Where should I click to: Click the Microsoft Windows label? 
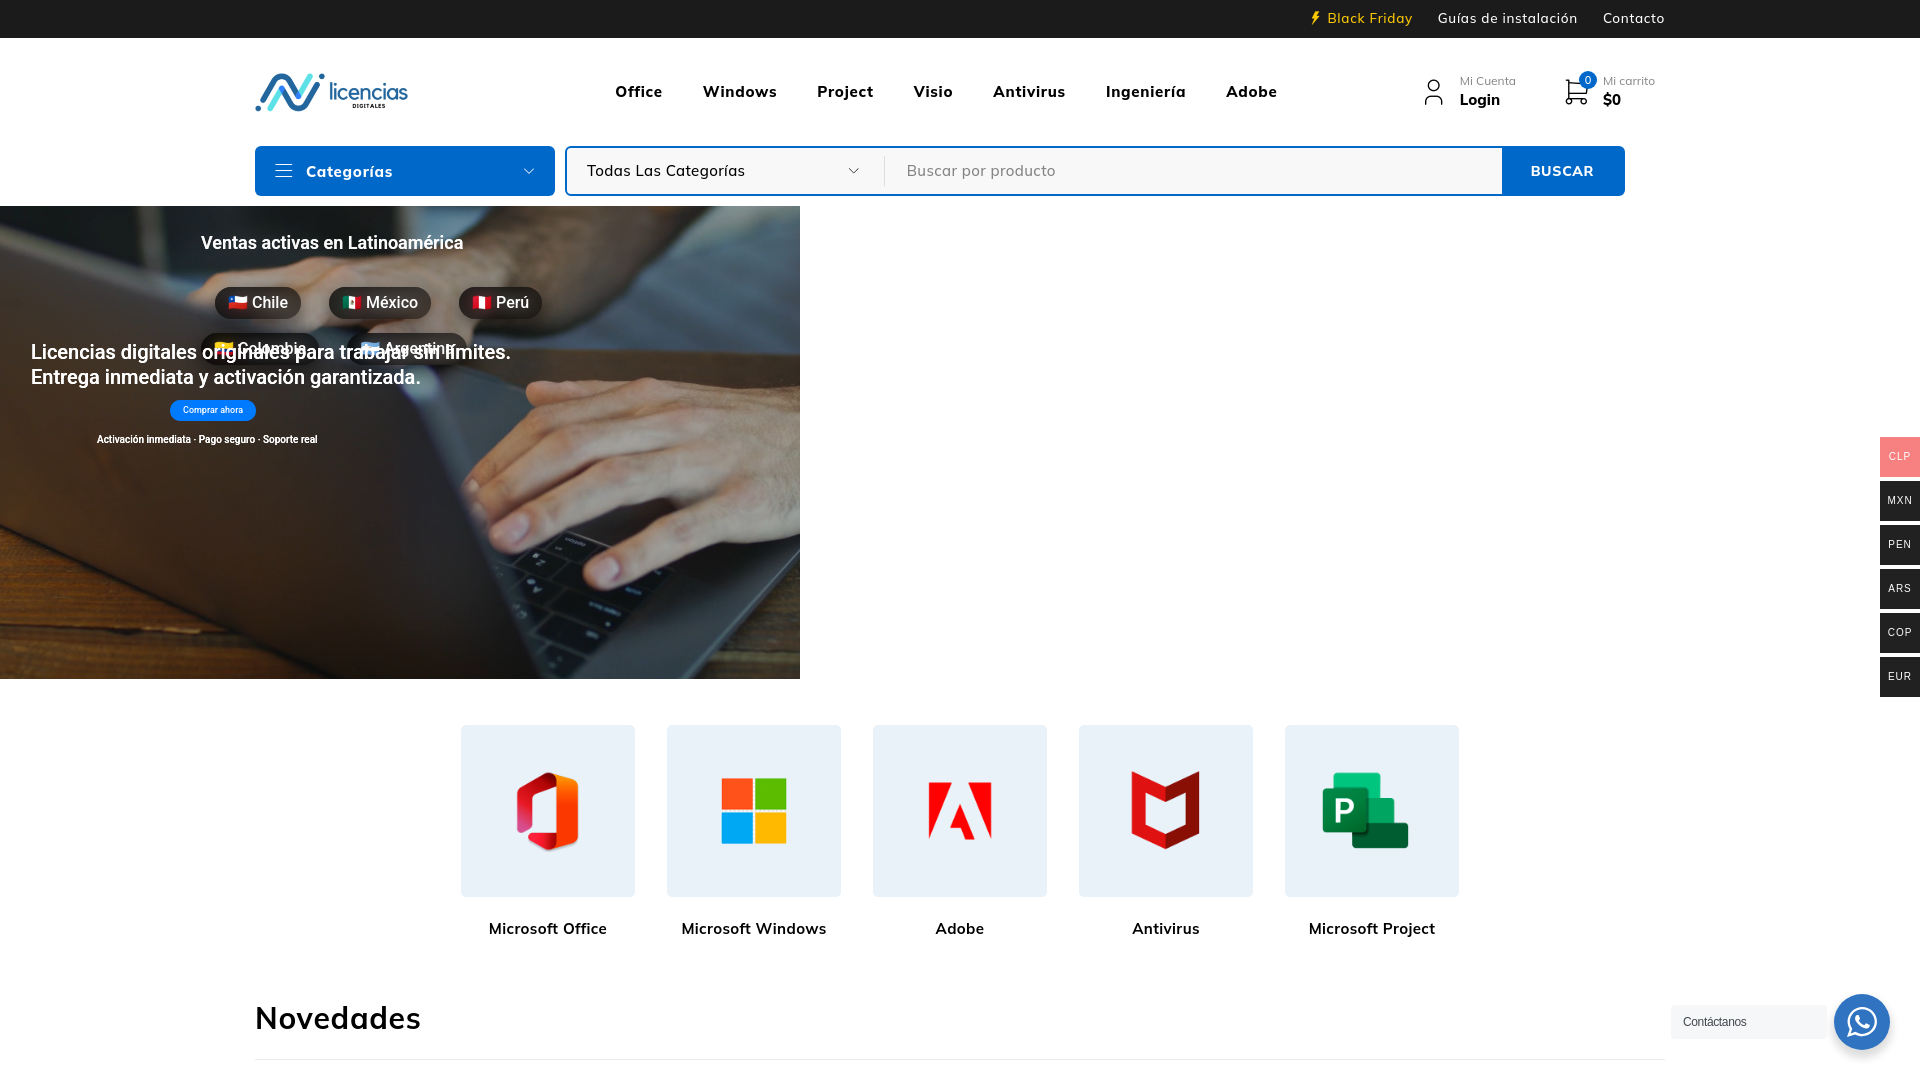click(x=754, y=929)
